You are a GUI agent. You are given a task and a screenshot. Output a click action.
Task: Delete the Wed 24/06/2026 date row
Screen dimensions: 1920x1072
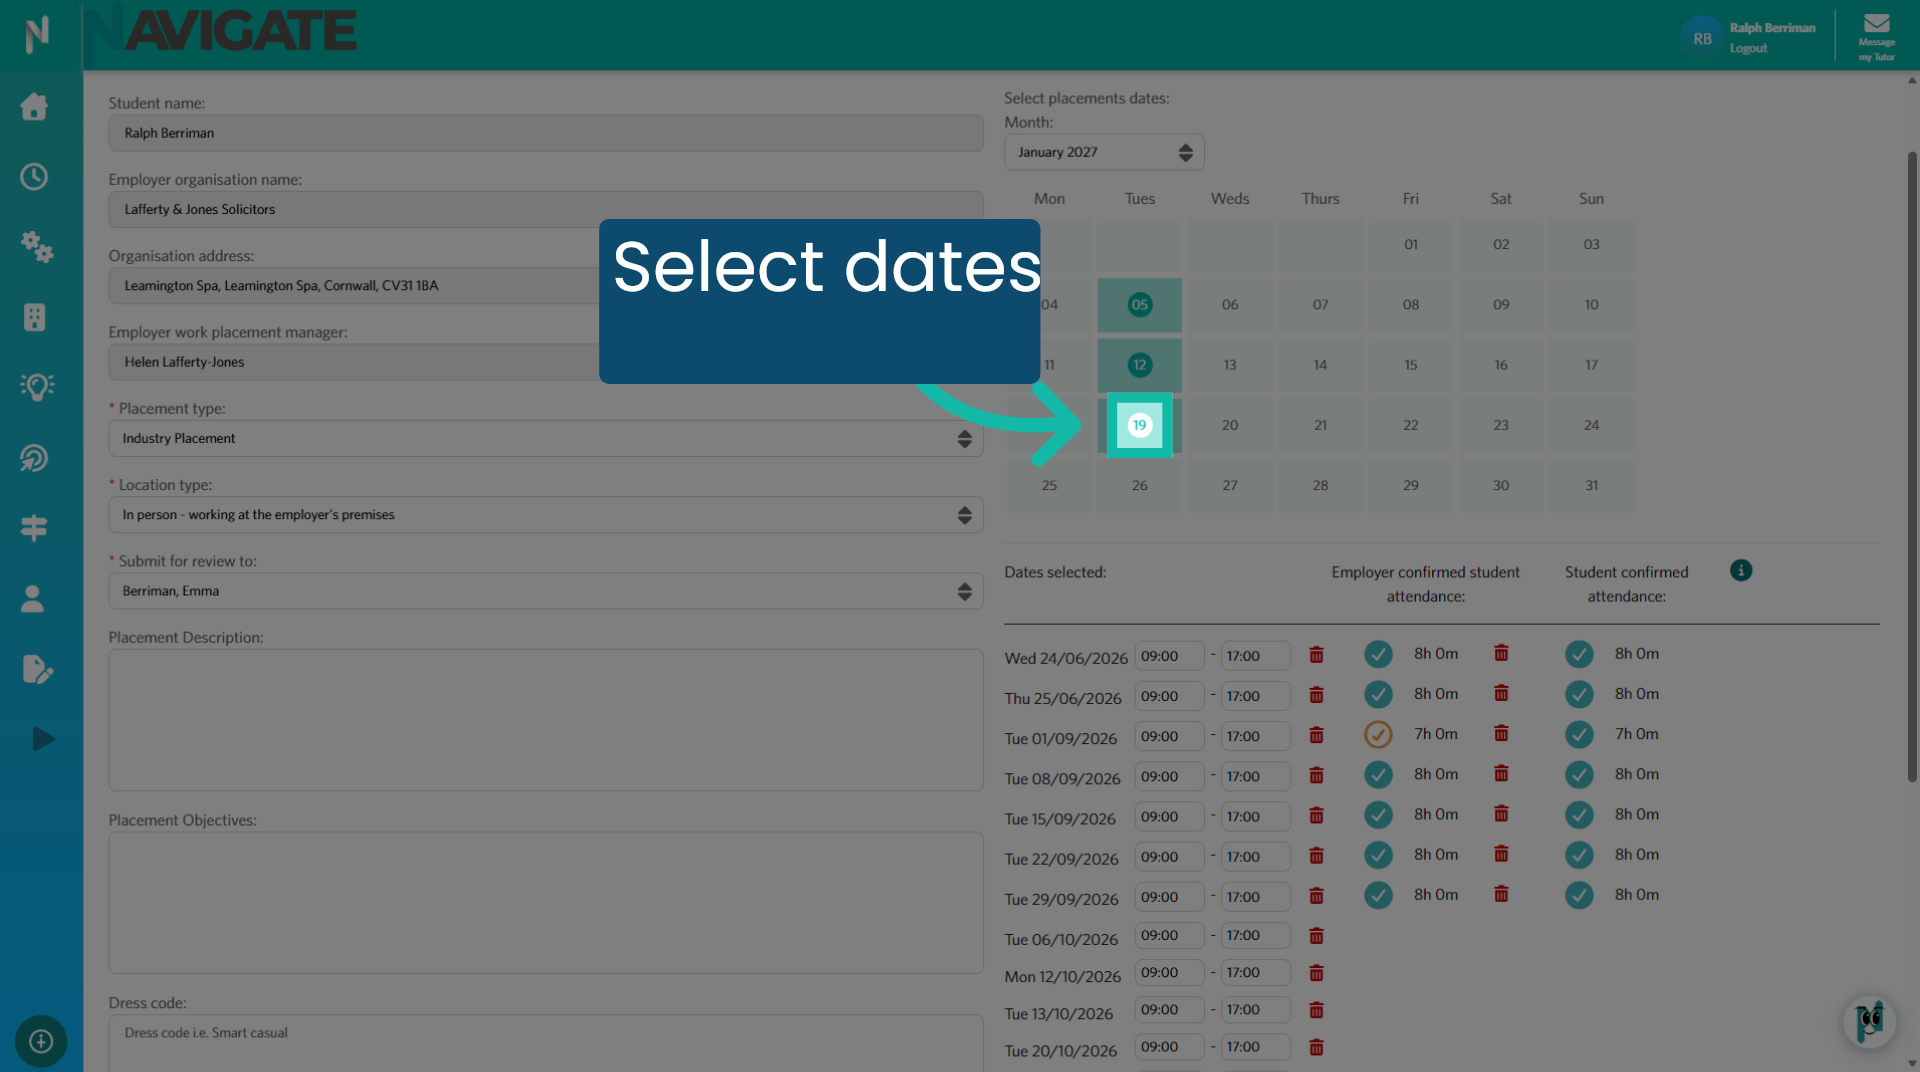click(1316, 655)
